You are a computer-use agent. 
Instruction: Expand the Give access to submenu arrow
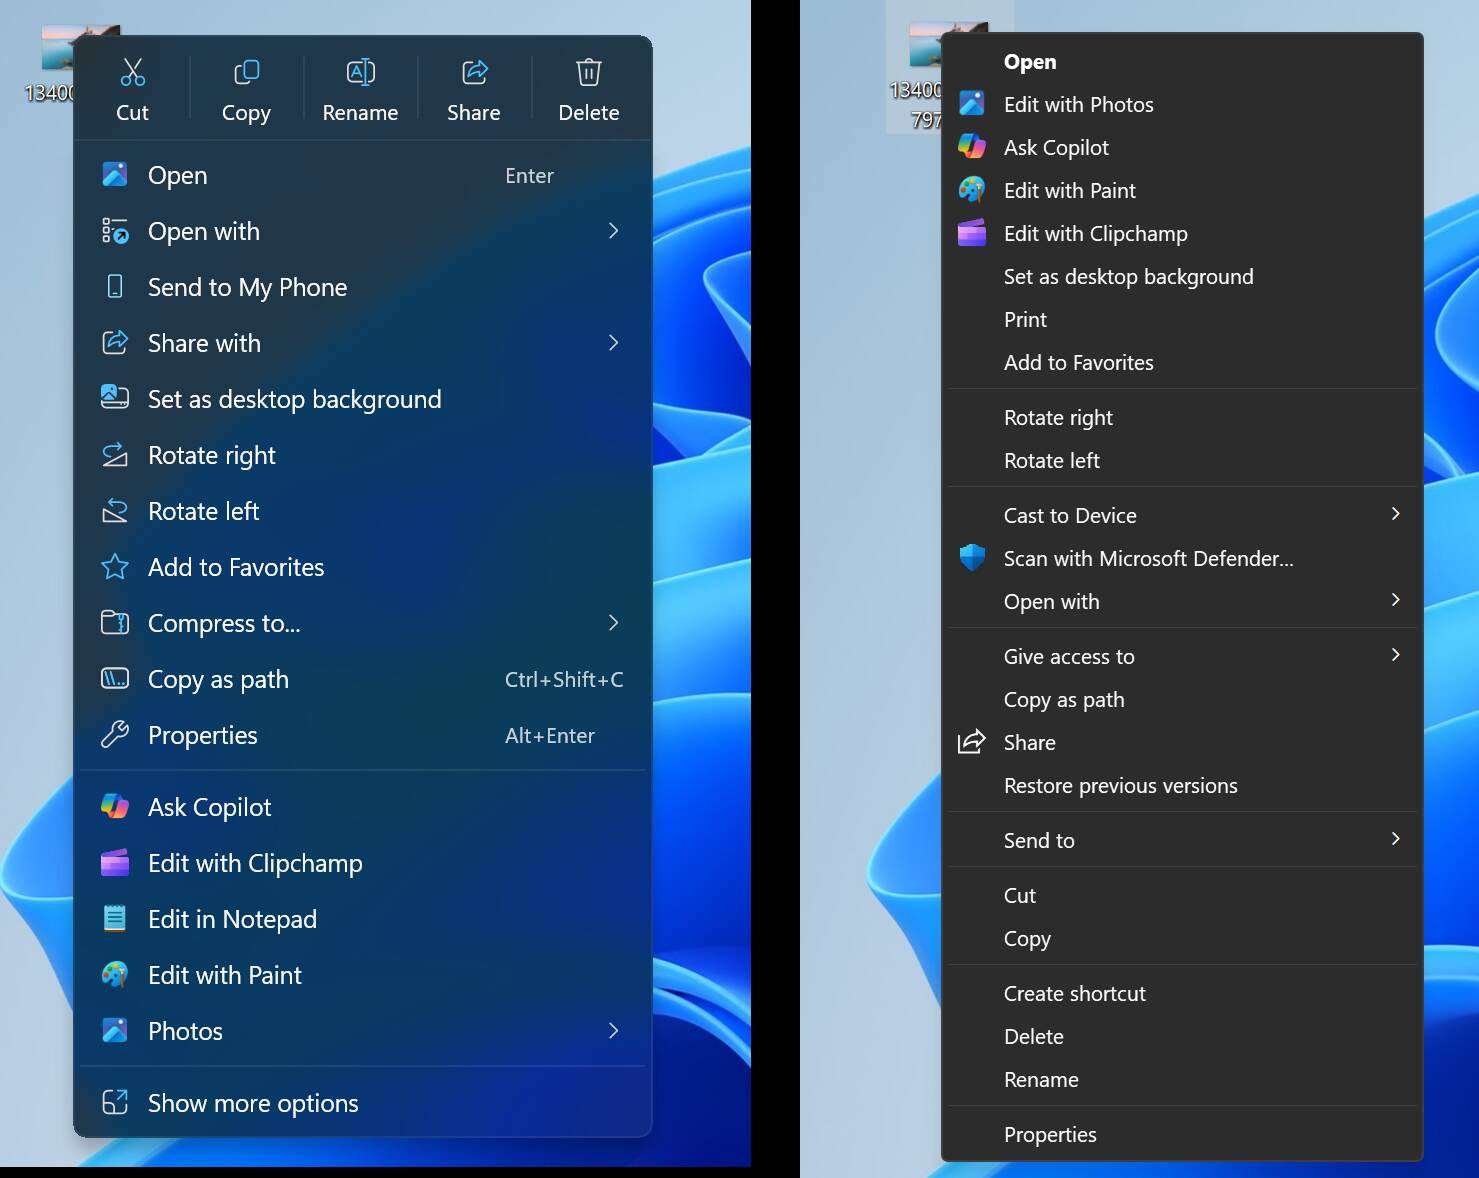tap(1396, 655)
